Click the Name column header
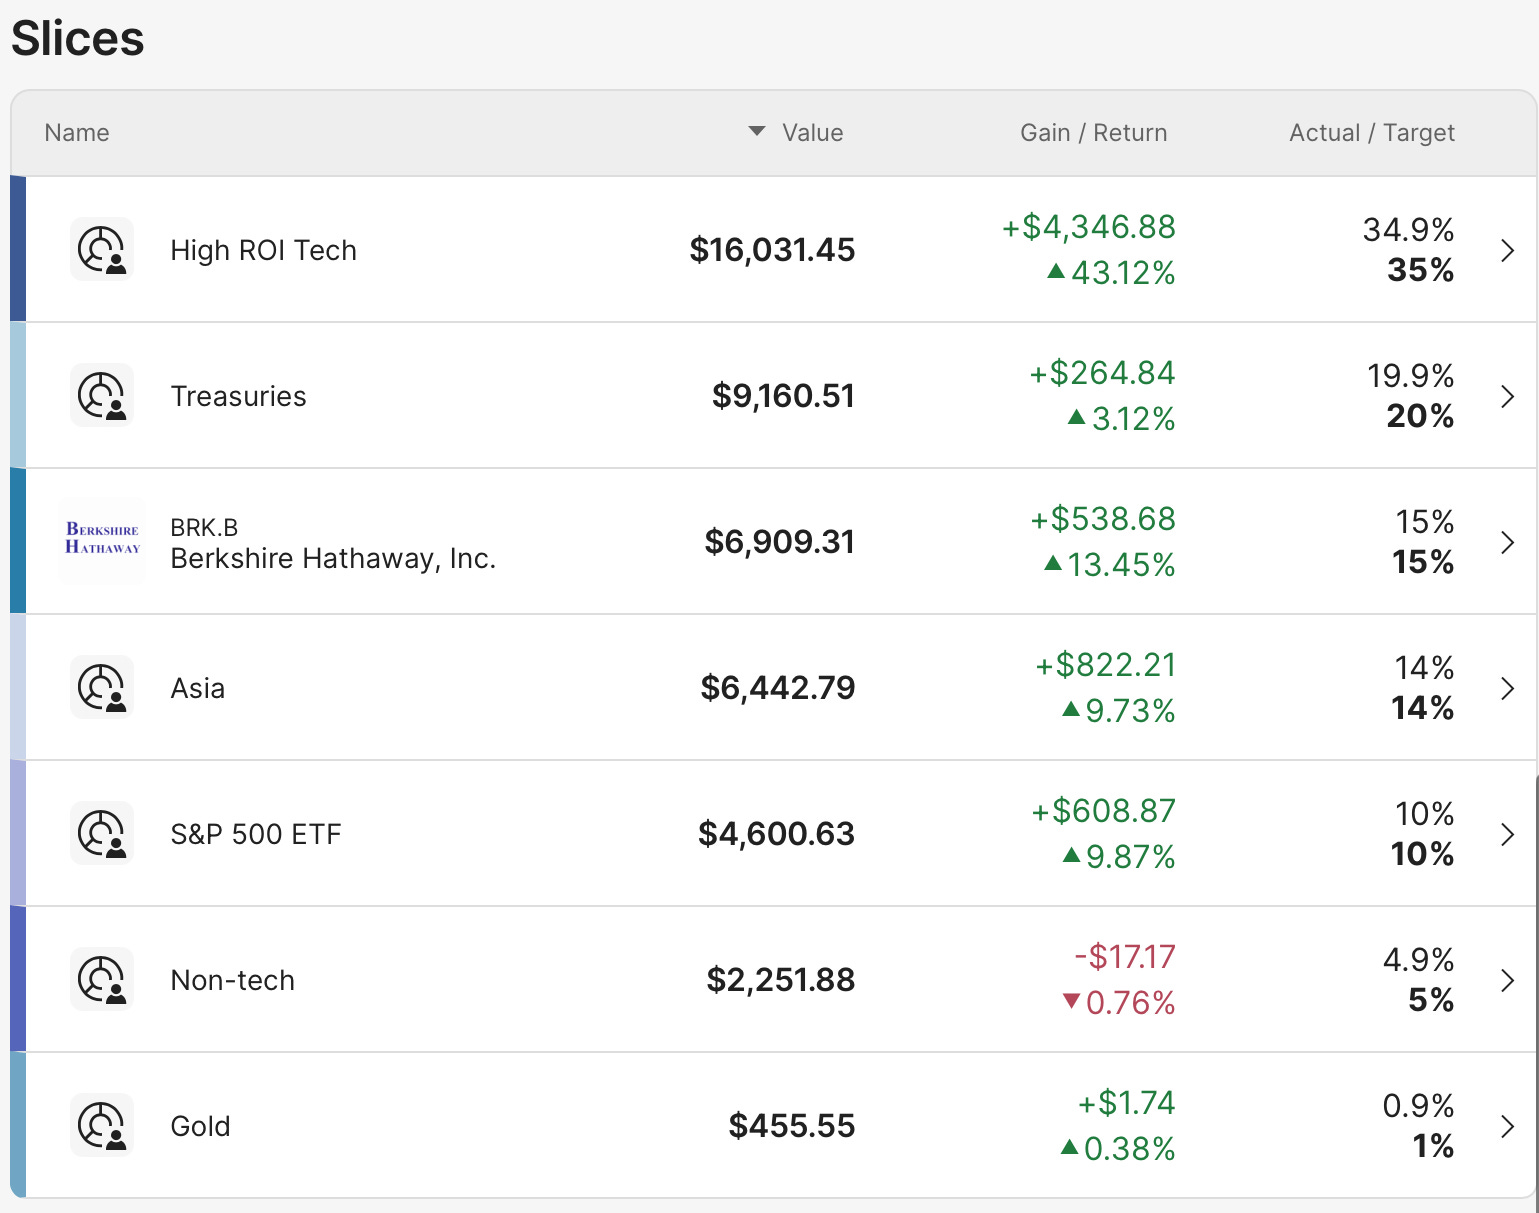 point(77,133)
